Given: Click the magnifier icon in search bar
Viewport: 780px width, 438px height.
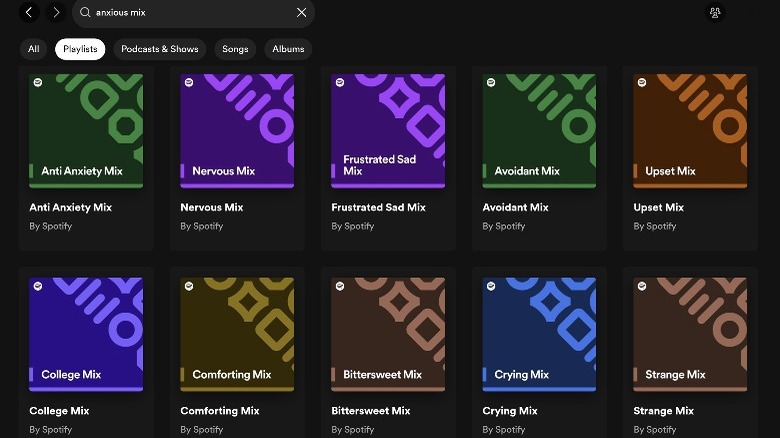Looking at the screenshot, I should click(85, 12).
